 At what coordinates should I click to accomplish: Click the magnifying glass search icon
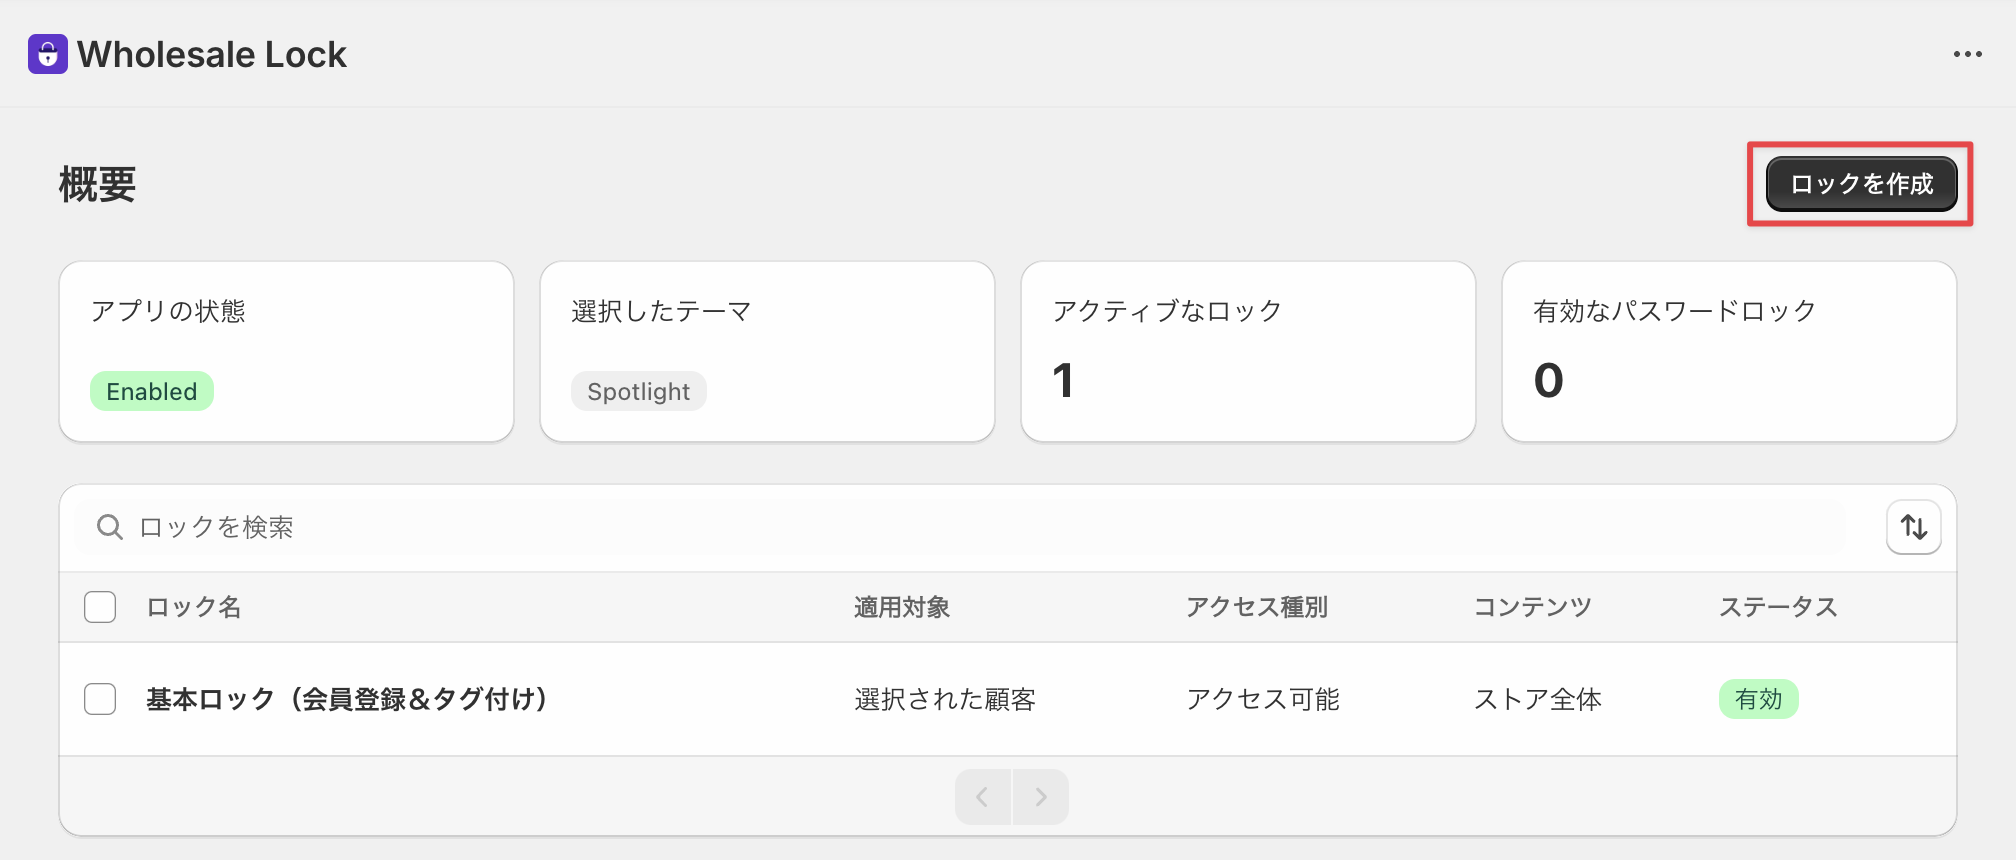pos(110,527)
